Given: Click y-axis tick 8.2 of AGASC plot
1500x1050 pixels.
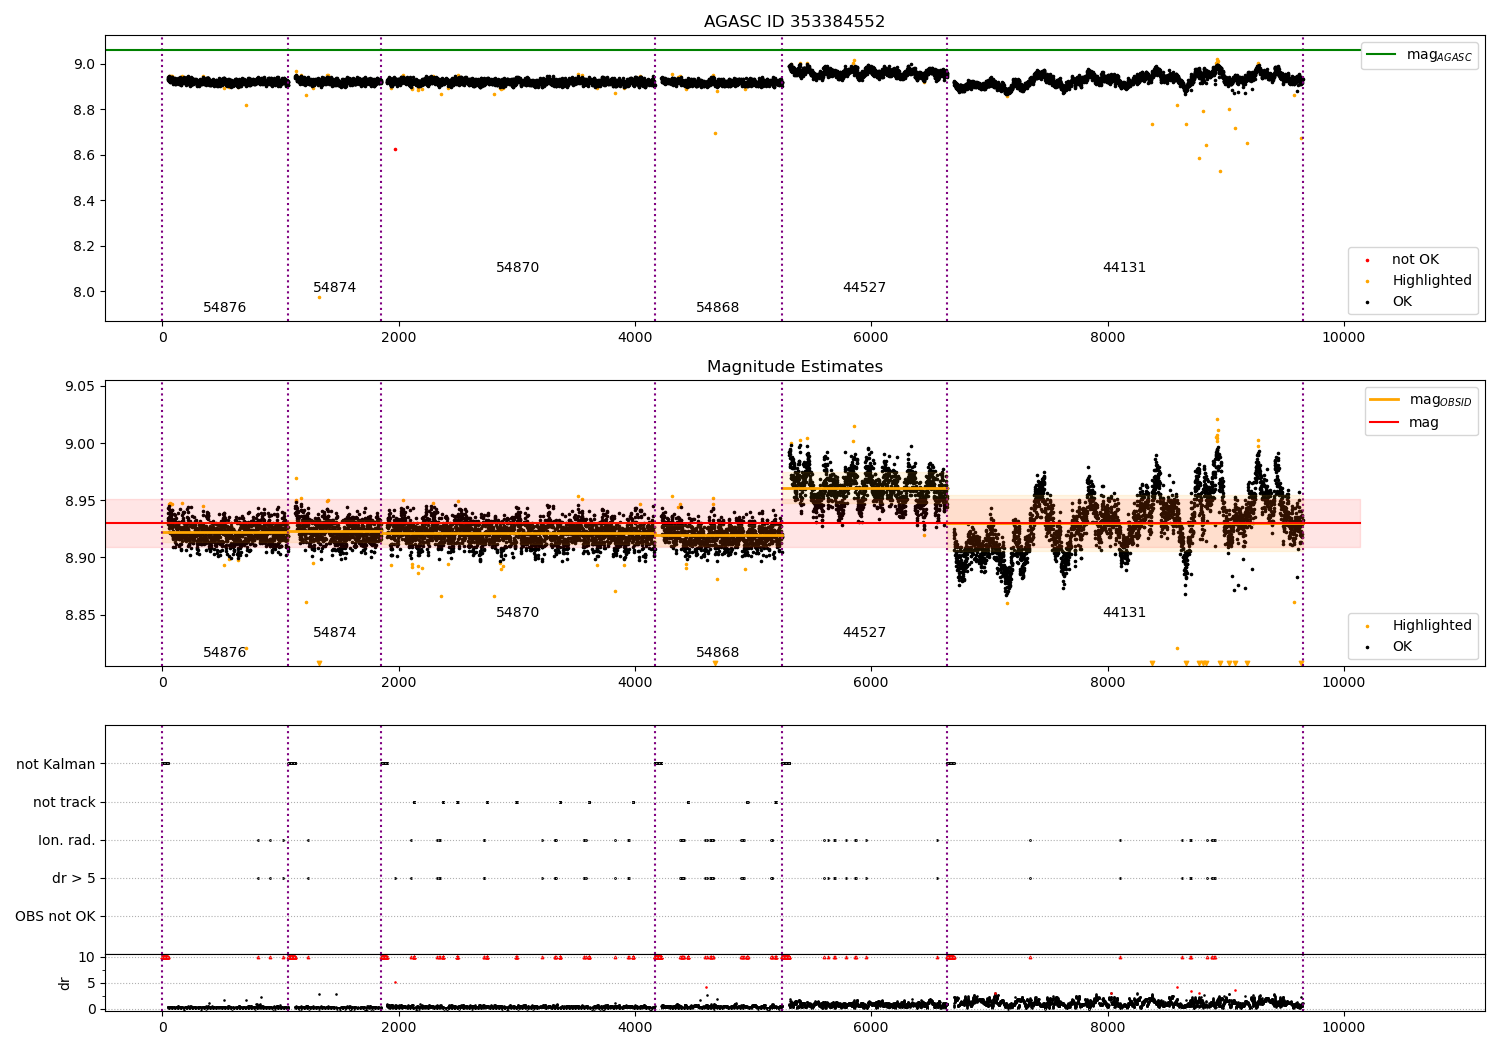Looking at the screenshot, I should 84,246.
